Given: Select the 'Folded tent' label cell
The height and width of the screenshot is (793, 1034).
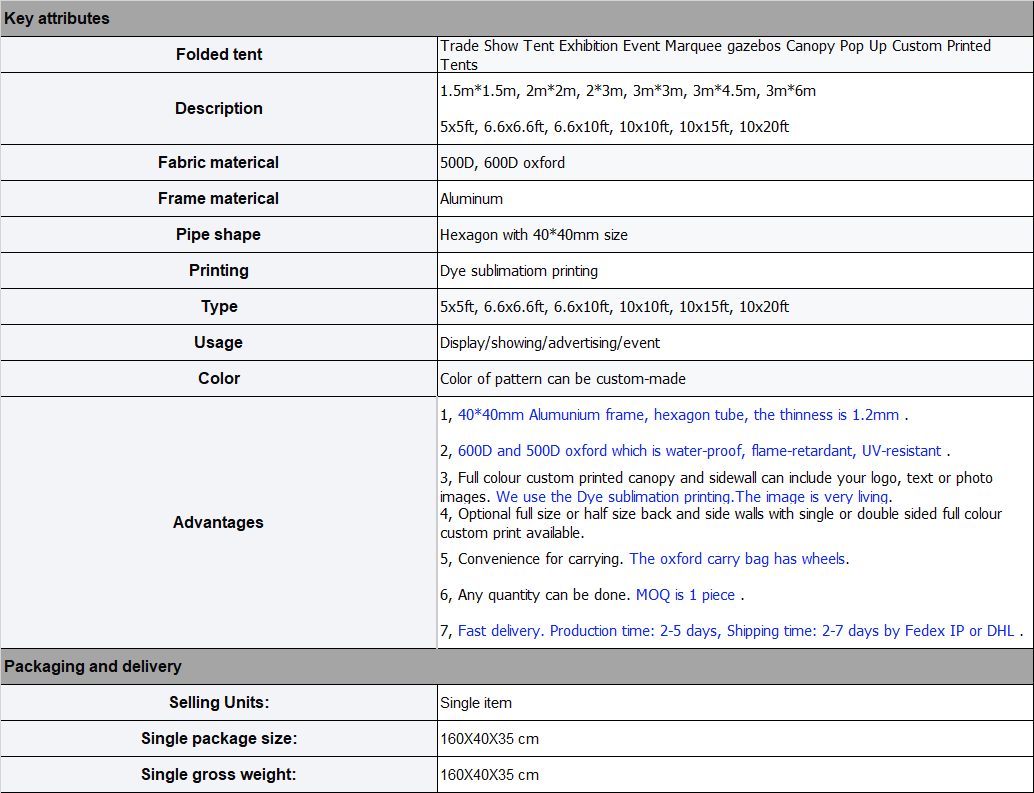Looking at the screenshot, I should [219, 55].
